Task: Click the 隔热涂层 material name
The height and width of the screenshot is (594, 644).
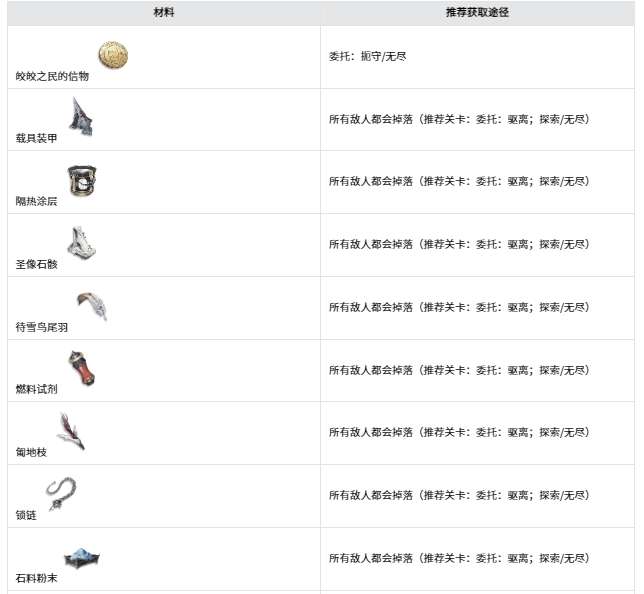Action: click(x=37, y=202)
